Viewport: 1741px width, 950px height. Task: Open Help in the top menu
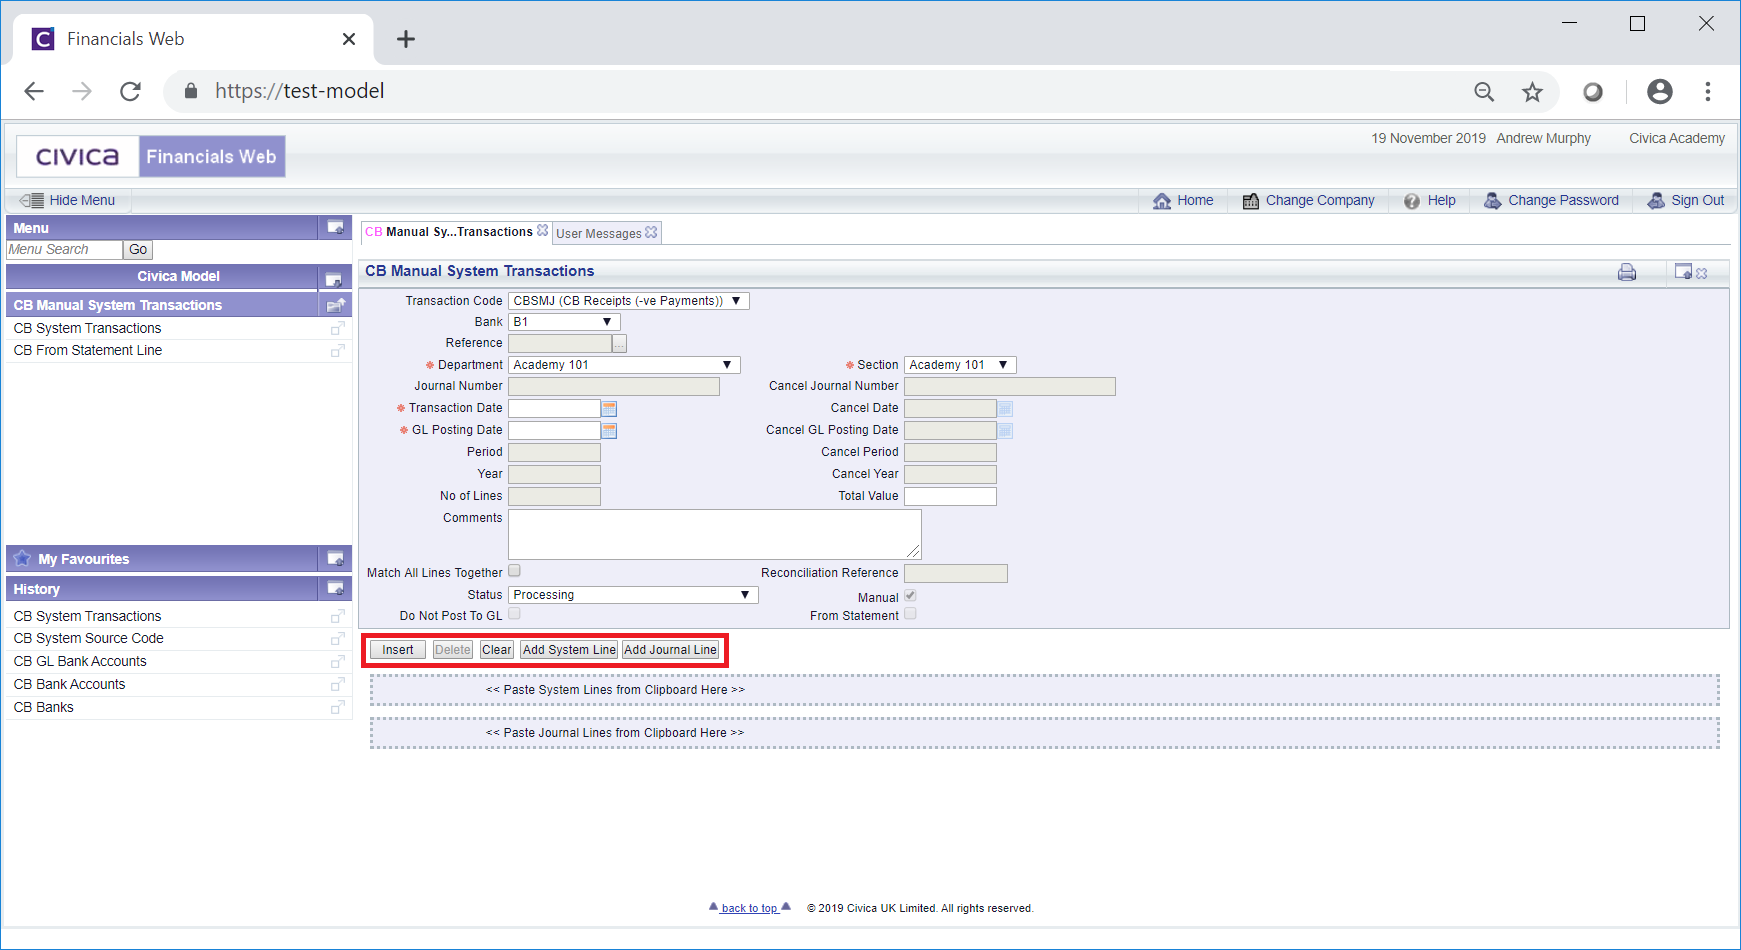[x=1430, y=201]
